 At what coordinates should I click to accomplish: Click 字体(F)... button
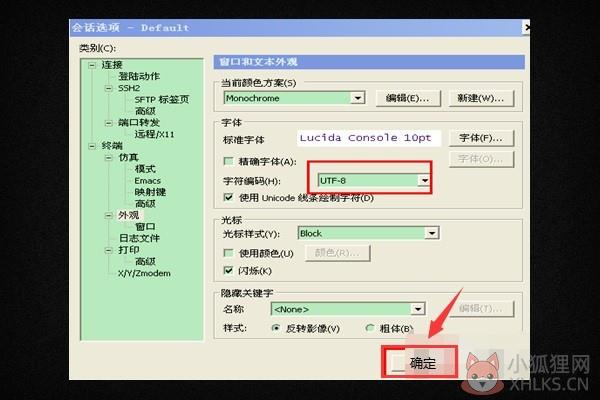(x=481, y=138)
